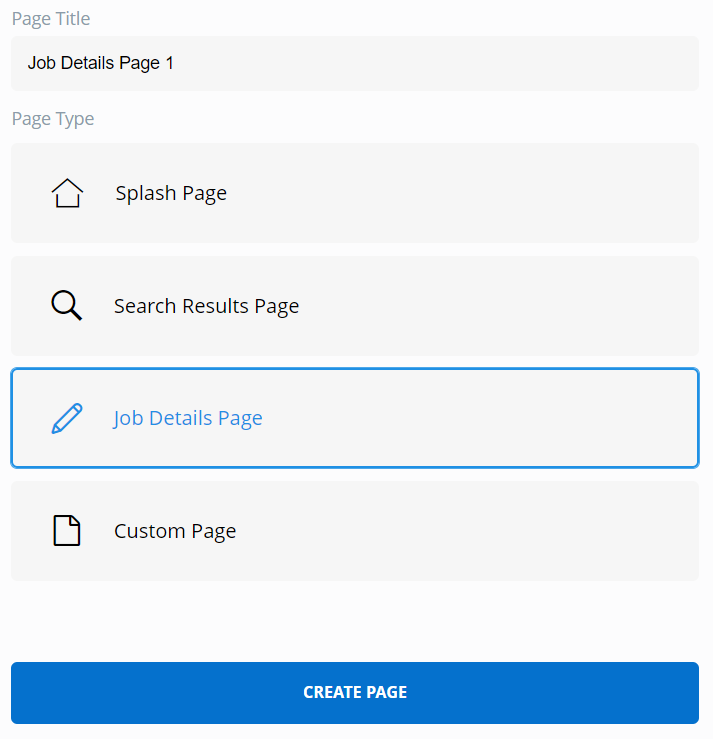Image resolution: width=713 pixels, height=739 pixels.
Task: Click empty area of the Splash Page card
Action: tap(500, 193)
